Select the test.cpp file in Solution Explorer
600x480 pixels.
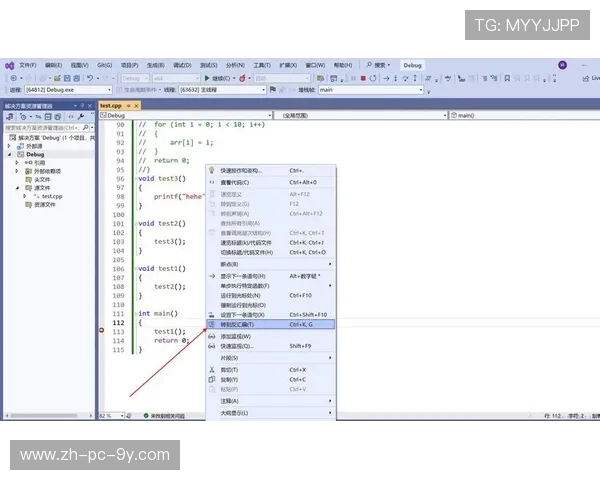click(x=52, y=196)
